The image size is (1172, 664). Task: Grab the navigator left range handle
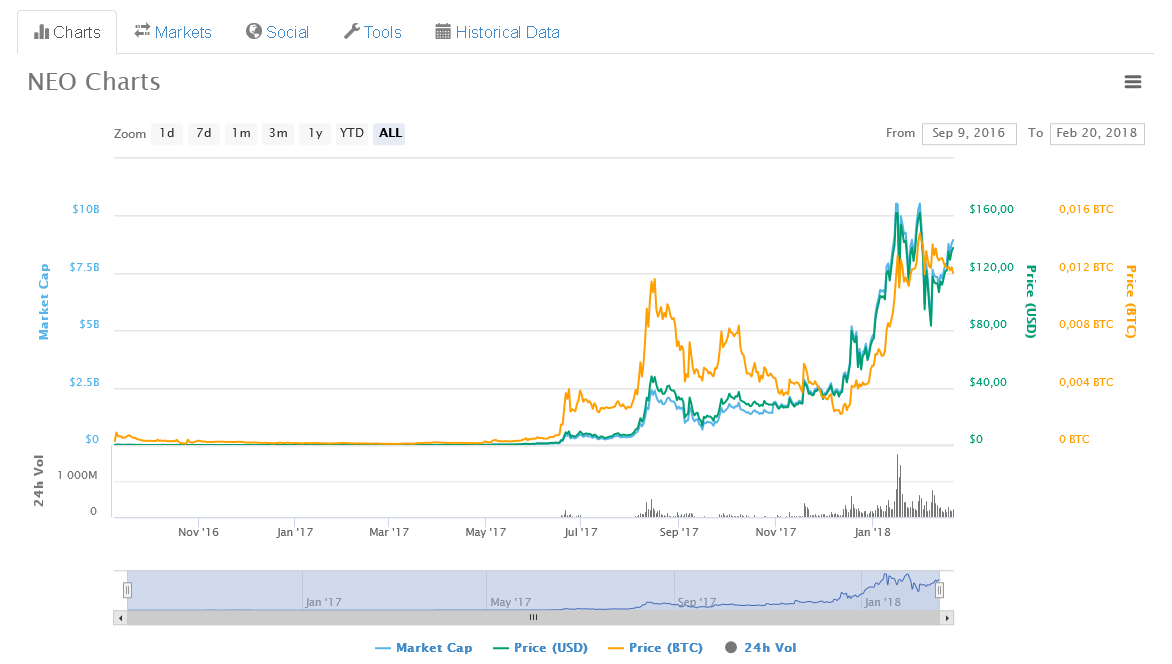click(128, 590)
